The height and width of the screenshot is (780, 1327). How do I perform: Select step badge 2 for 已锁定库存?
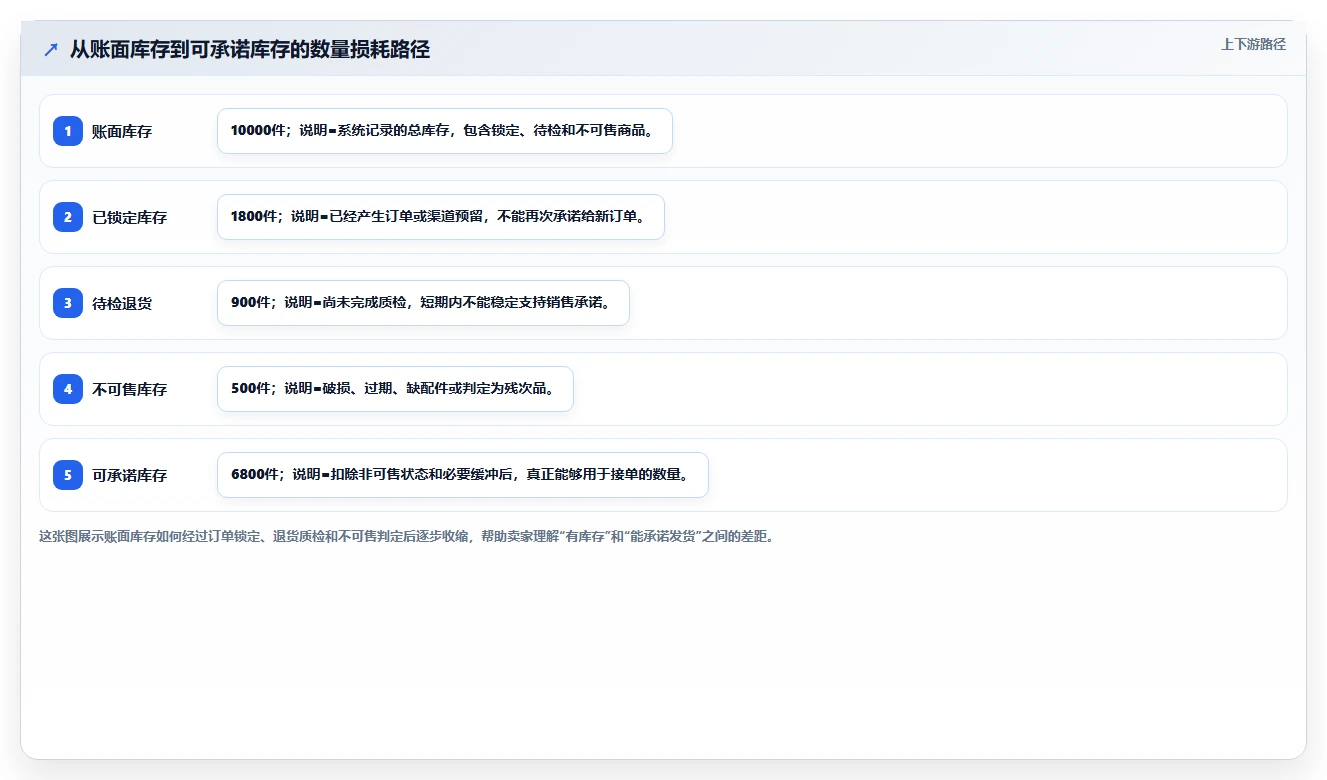68,217
